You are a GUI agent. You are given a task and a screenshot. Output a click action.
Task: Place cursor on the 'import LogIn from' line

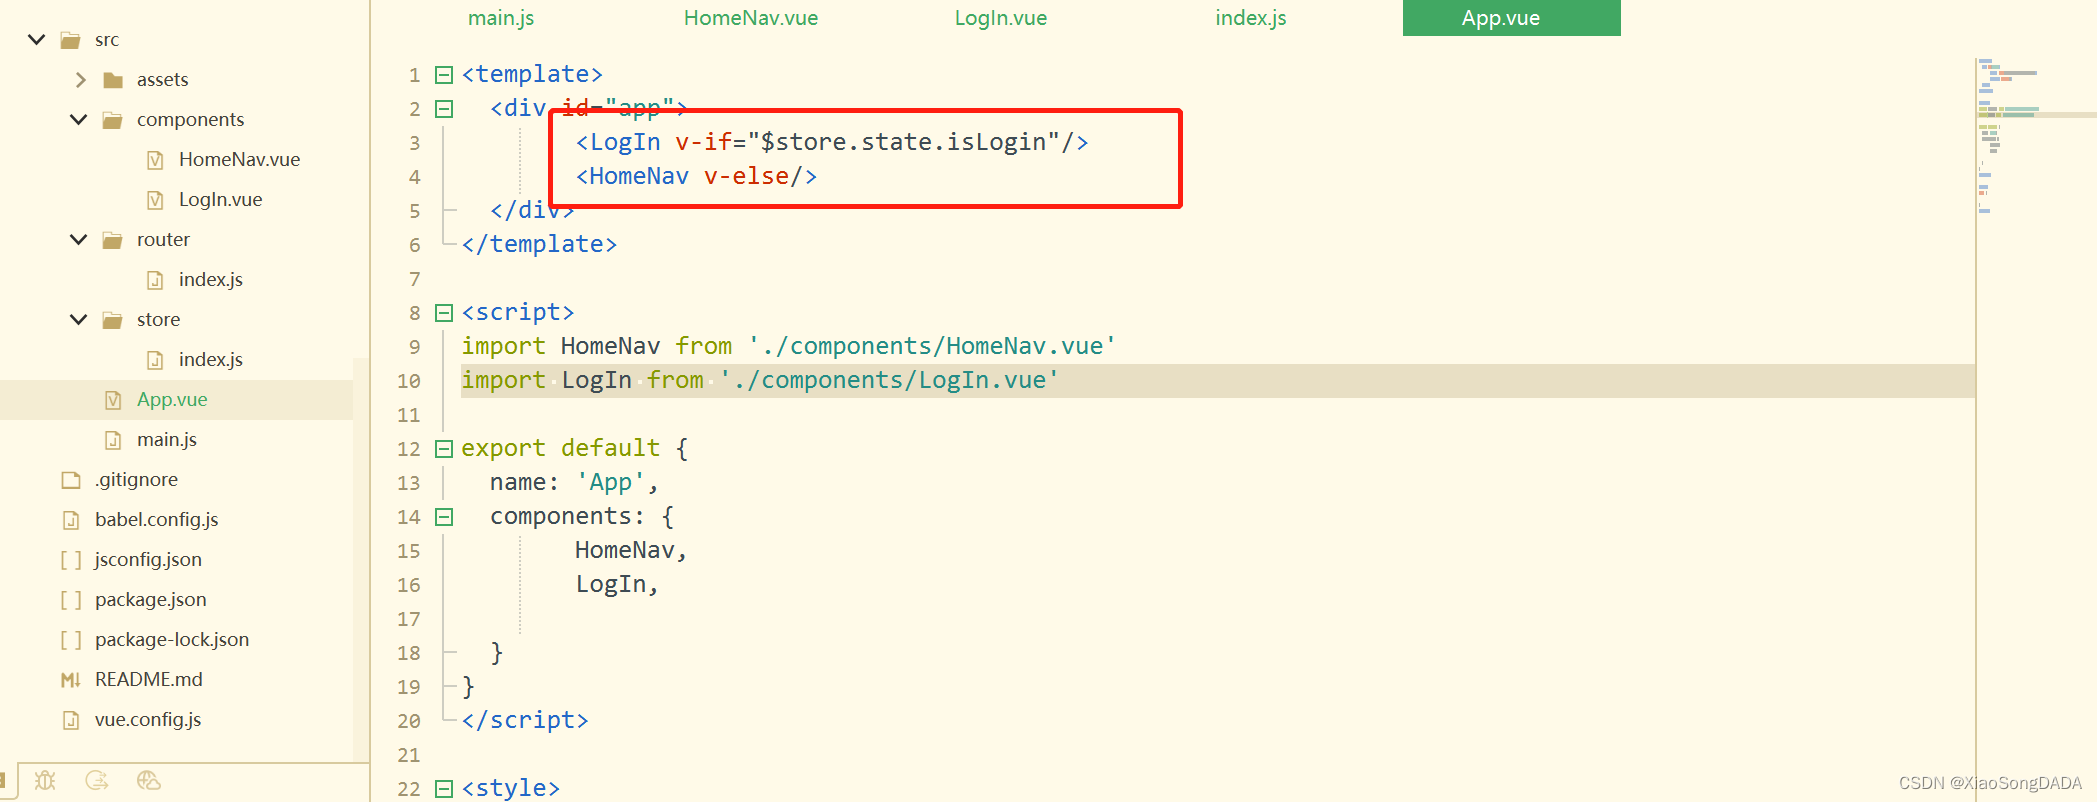click(1217, 381)
